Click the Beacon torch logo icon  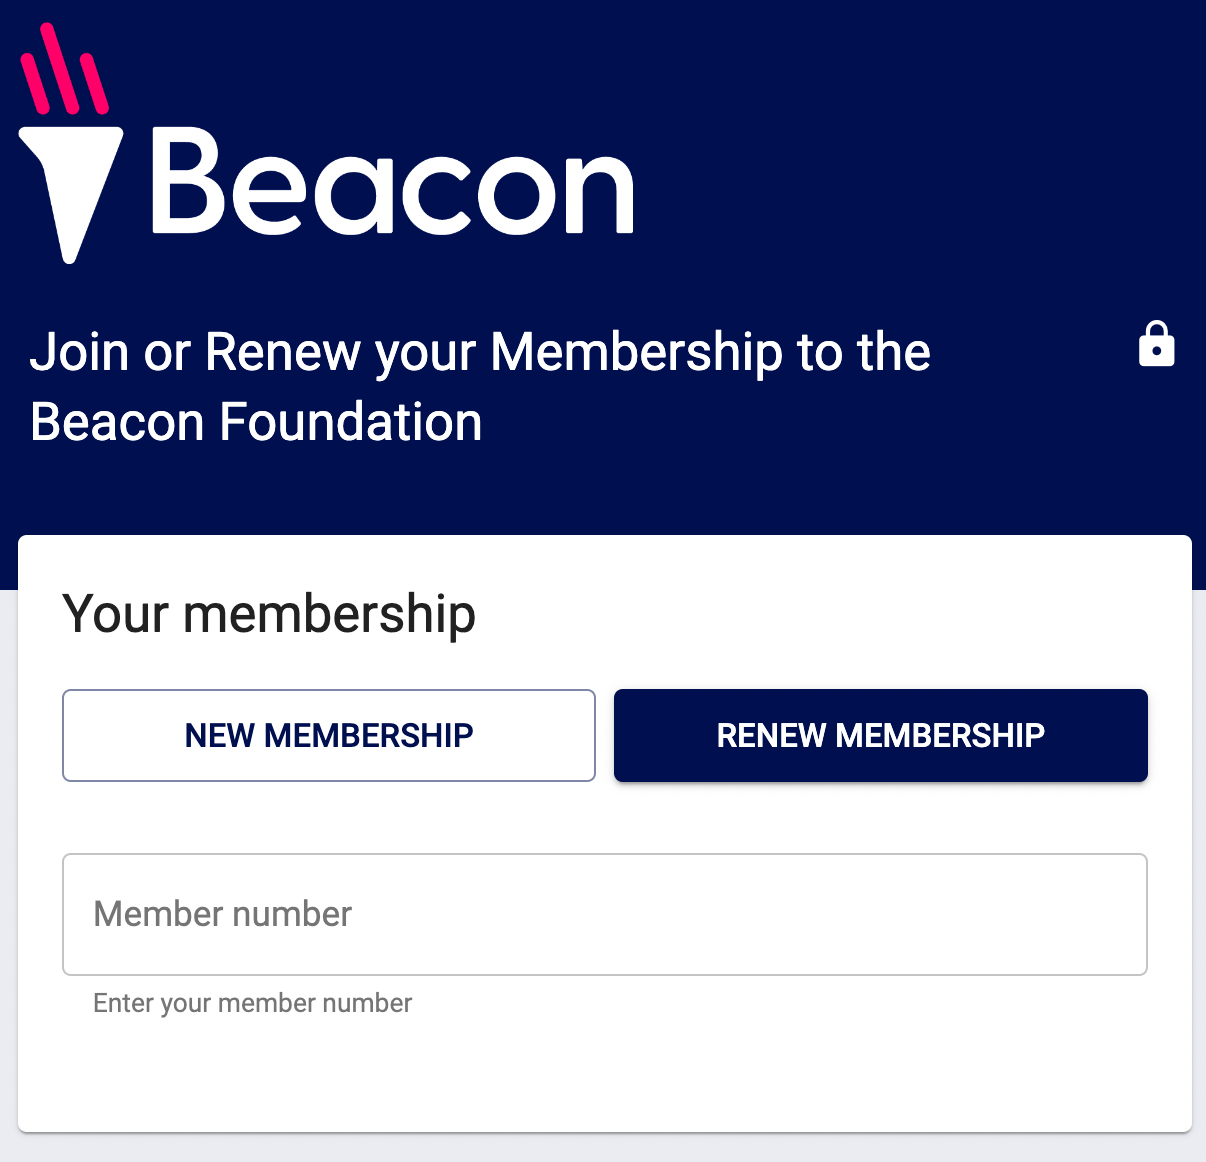pos(70,150)
